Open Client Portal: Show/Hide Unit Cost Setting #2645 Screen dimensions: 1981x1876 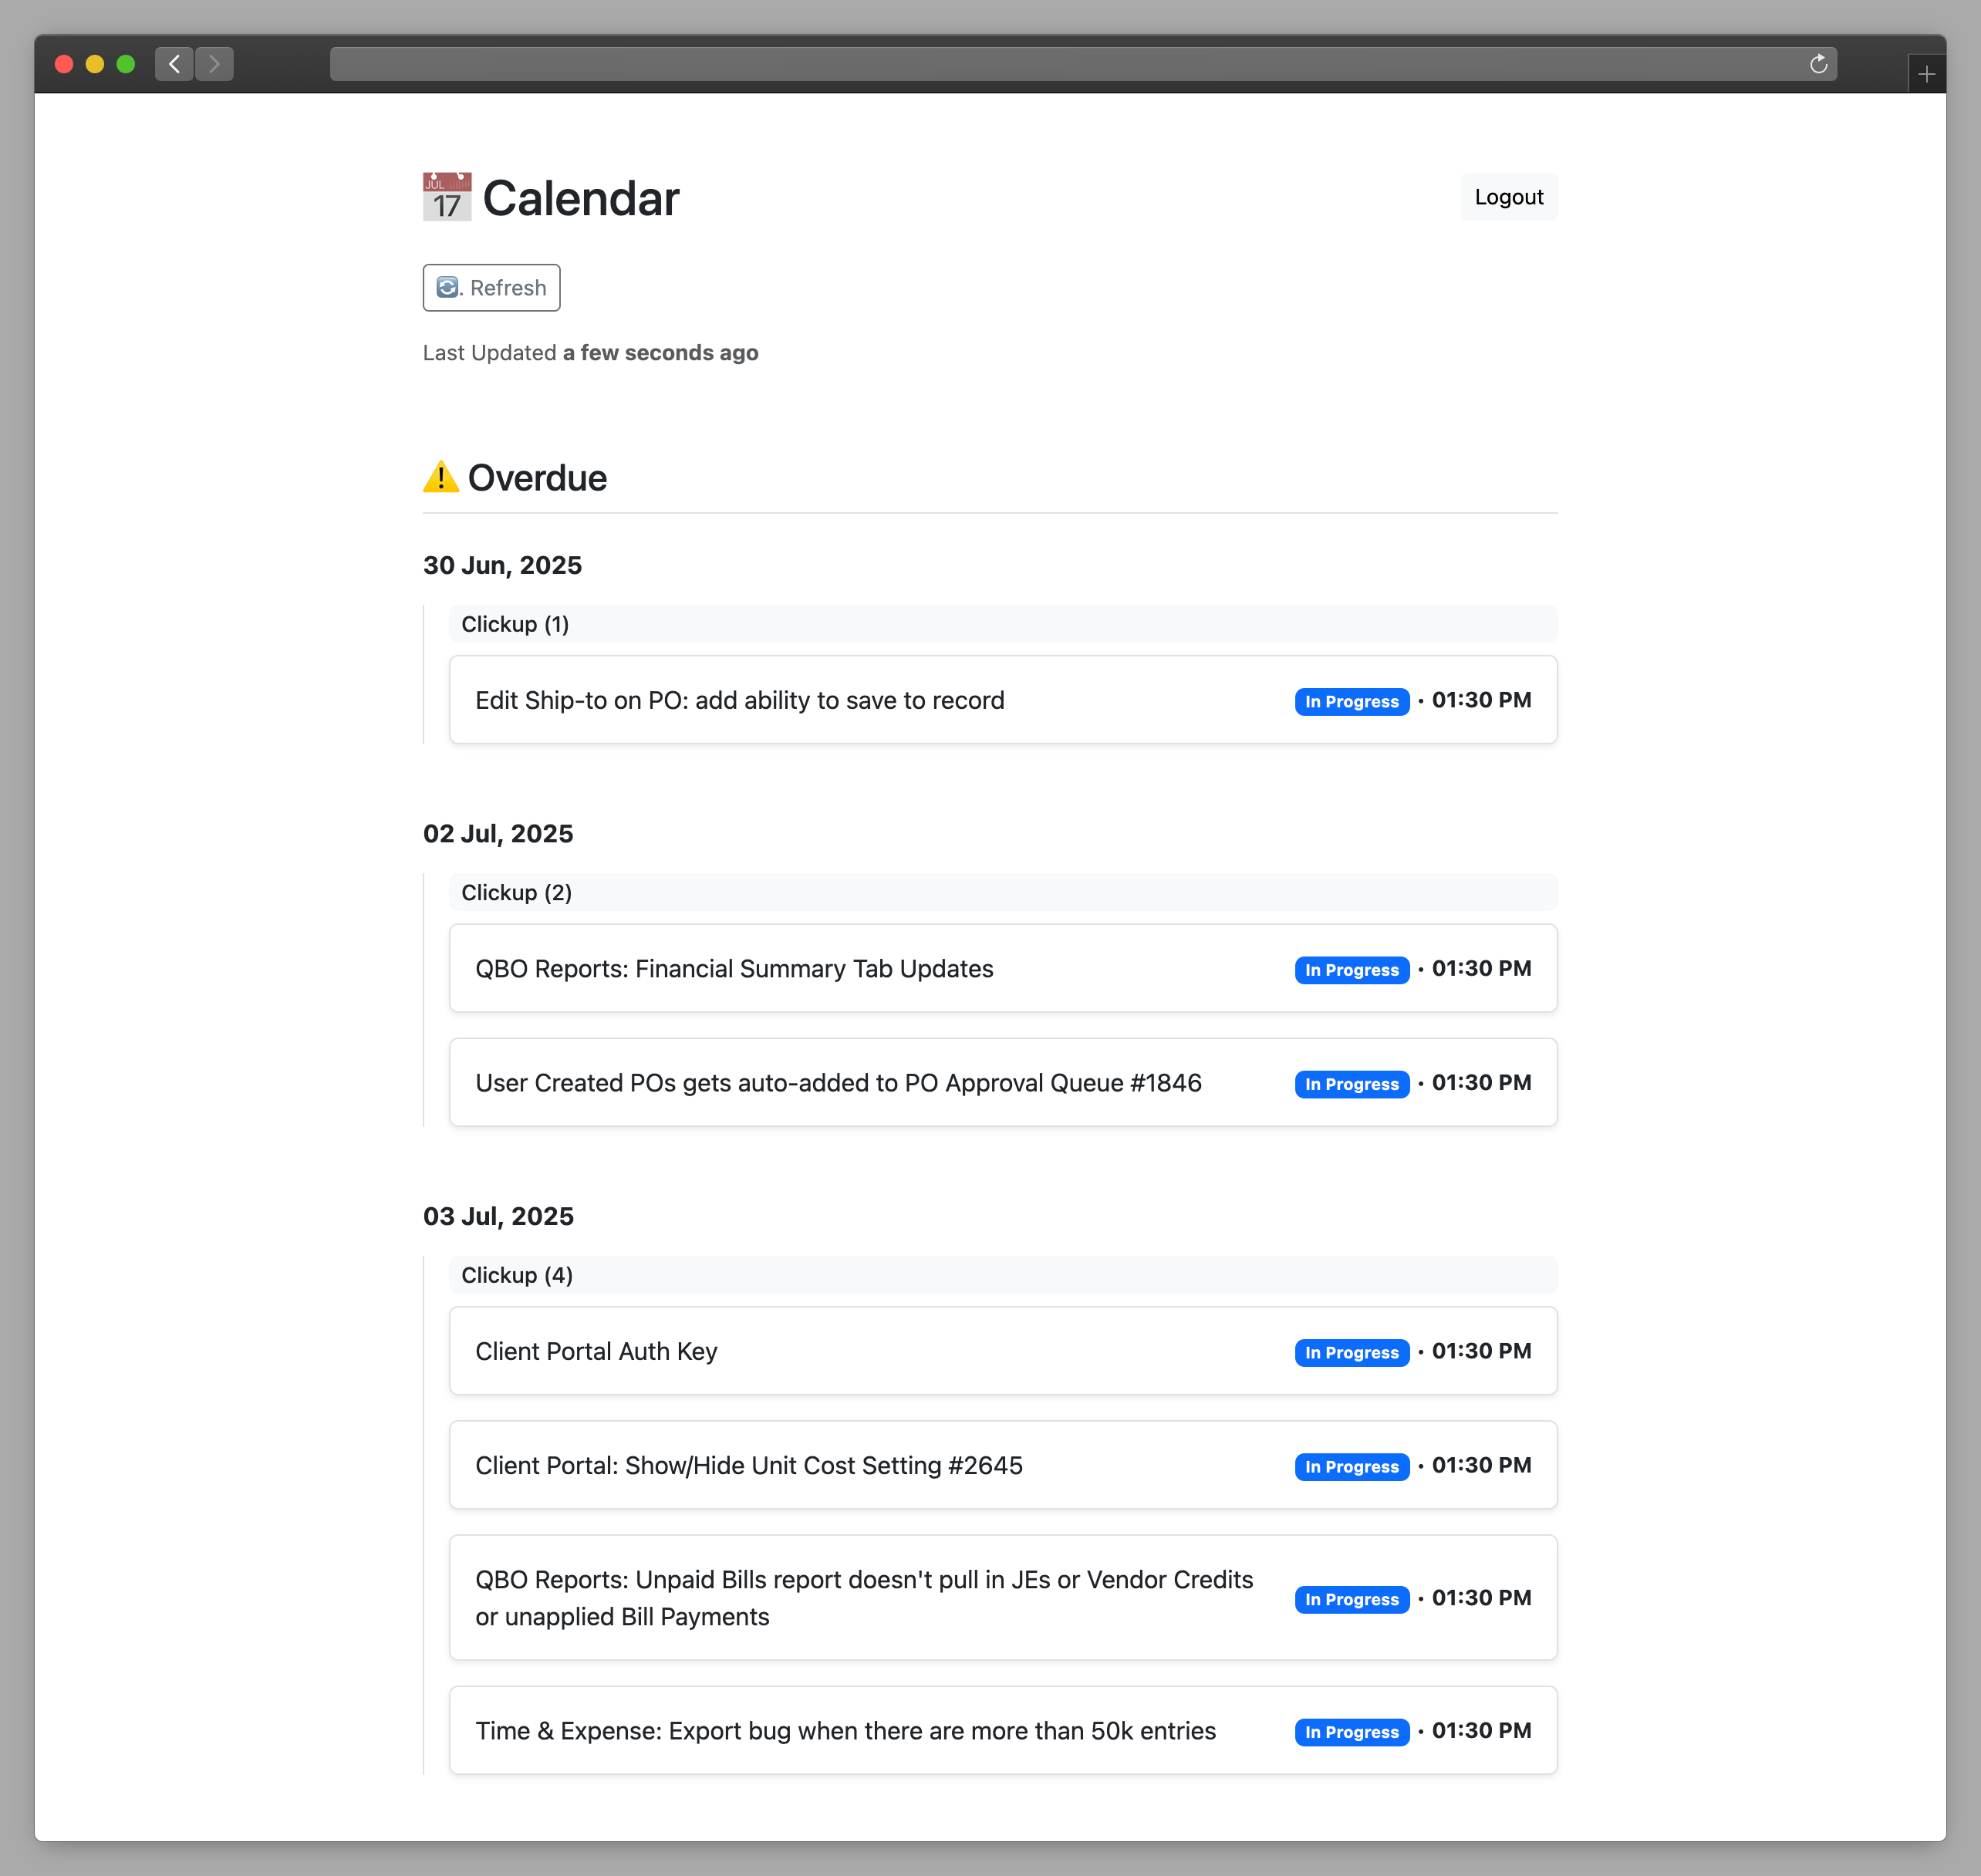tap(1003, 1465)
